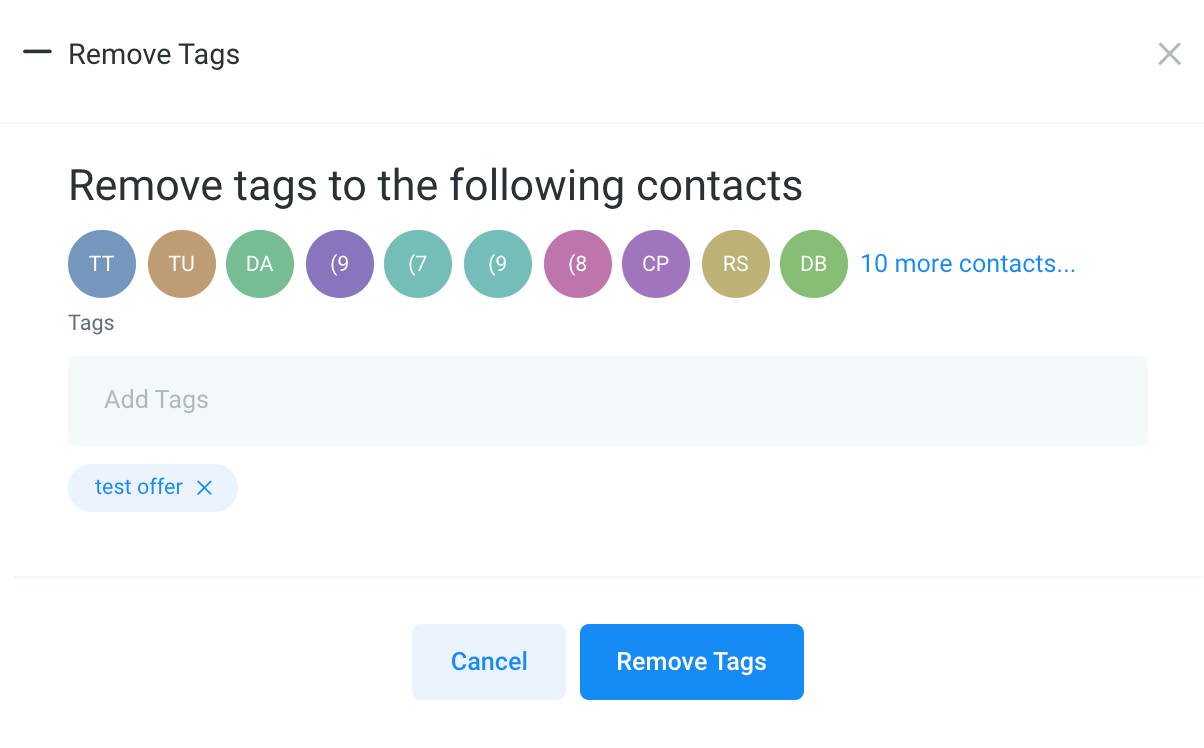Open the DA contact avatar

[260, 264]
